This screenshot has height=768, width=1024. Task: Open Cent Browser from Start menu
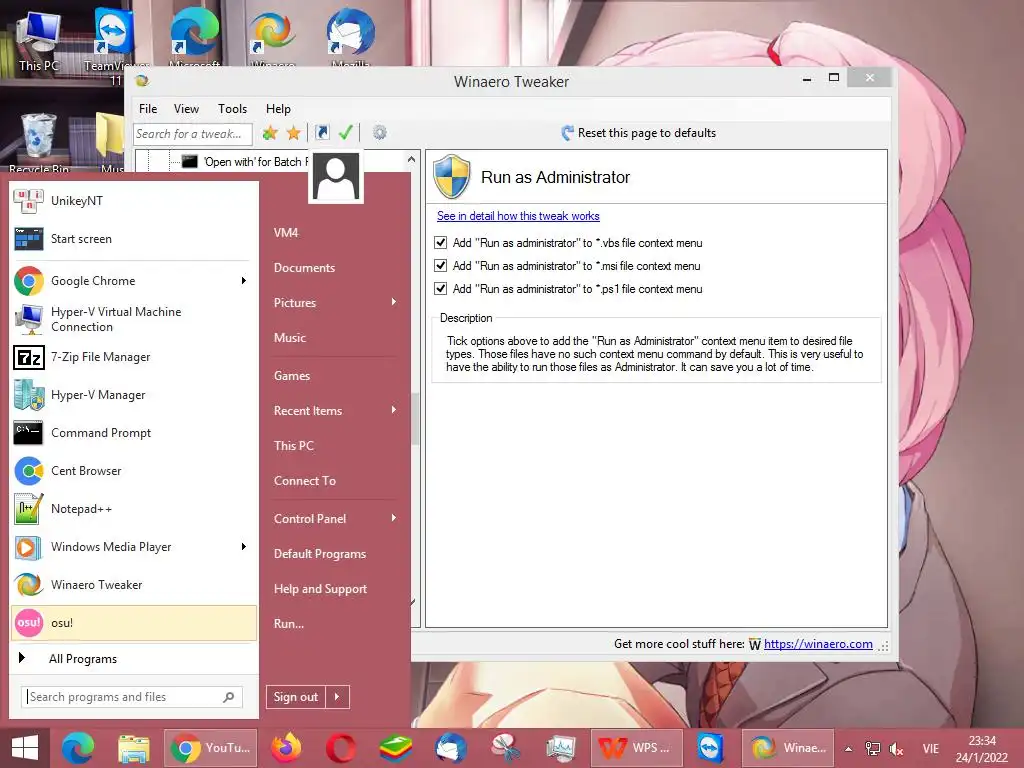pos(134,471)
